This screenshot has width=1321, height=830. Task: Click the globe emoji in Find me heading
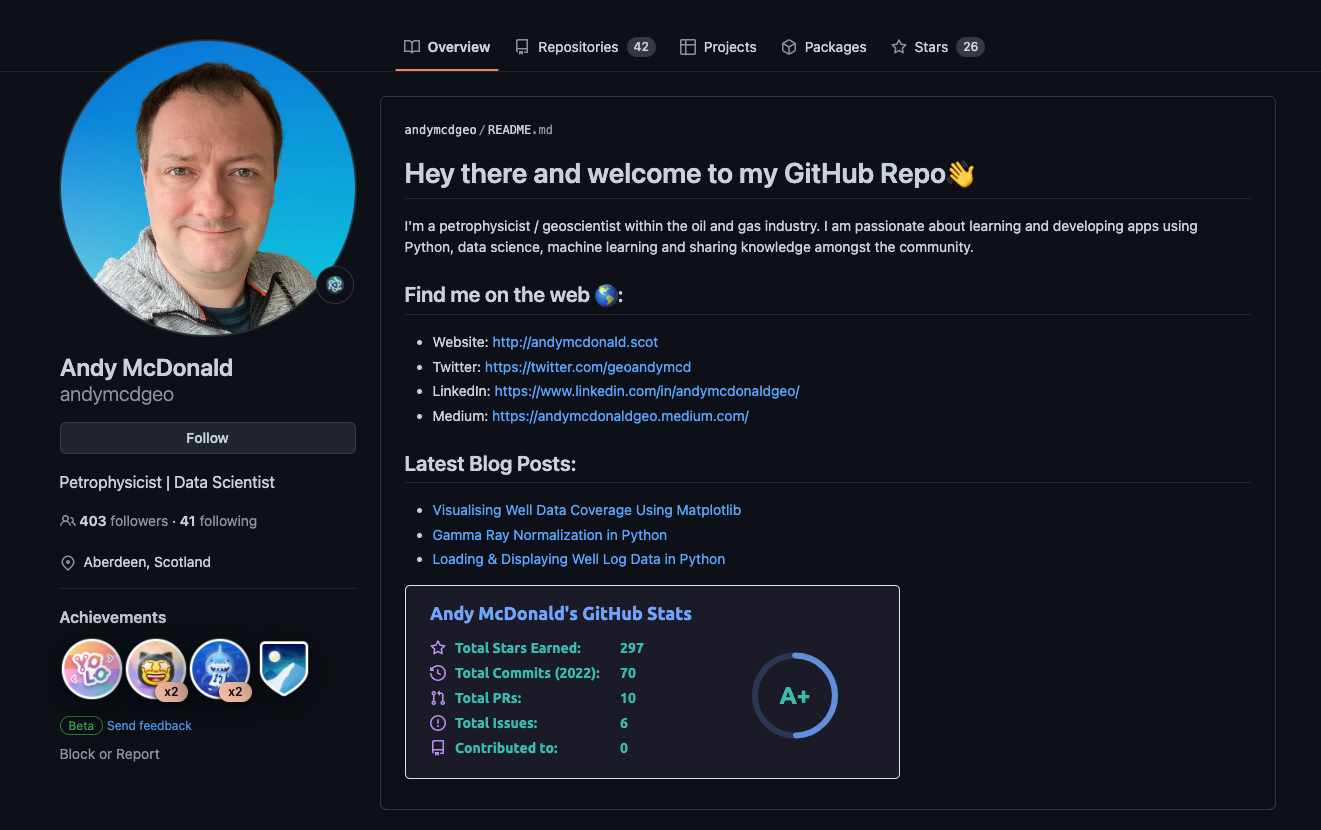coord(606,295)
